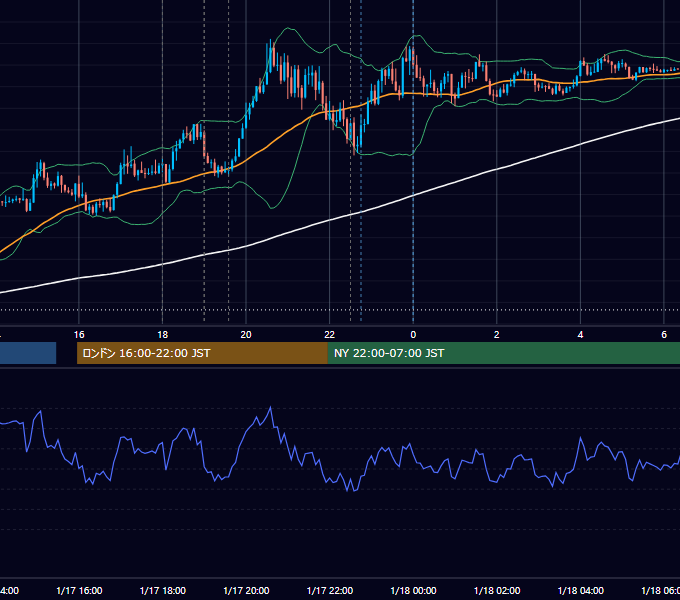Click the 1/17 16:00 time label
Viewport: 680px width, 600px height.
79,590
